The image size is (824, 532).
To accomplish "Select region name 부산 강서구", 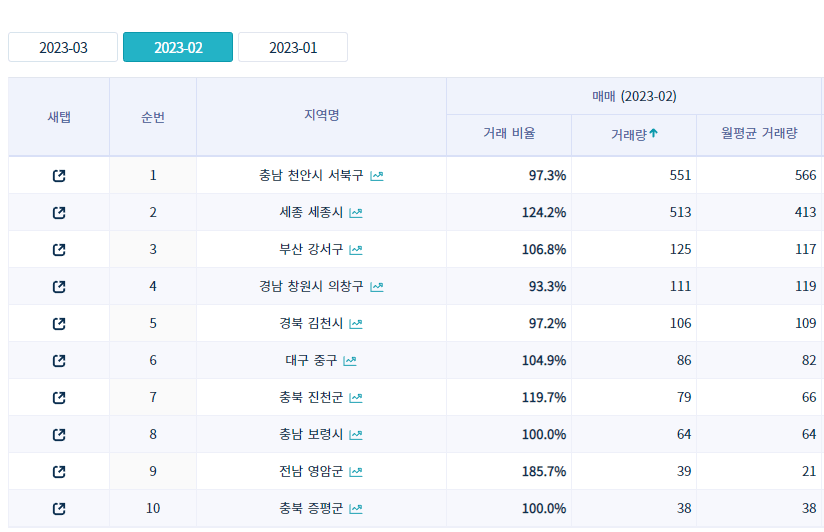I will [311, 249].
